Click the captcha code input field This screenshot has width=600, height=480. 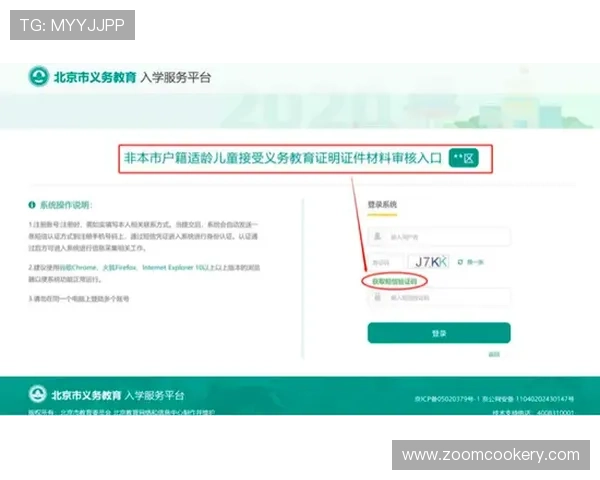click(x=386, y=262)
